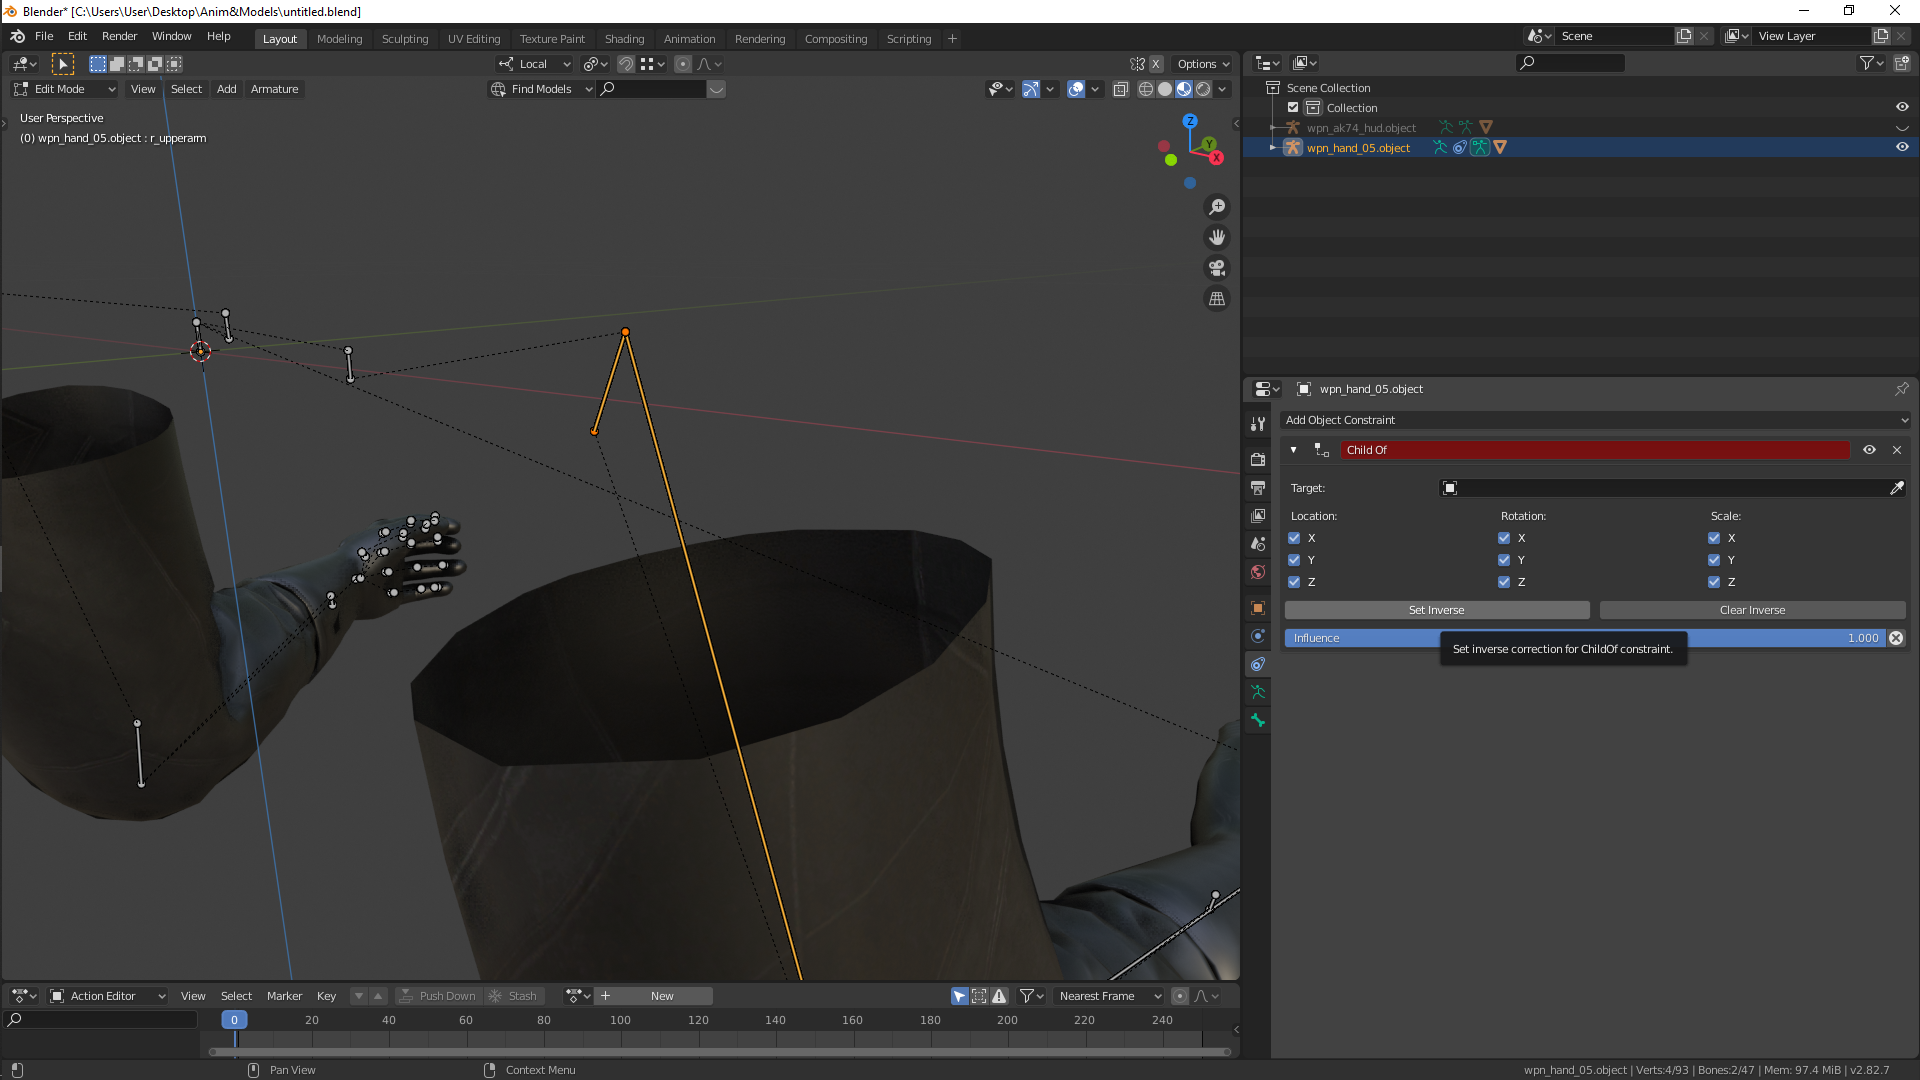Viewport: 1920px width, 1080px height.
Task: Open the Rendering menu
Action: [x=760, y=39]
